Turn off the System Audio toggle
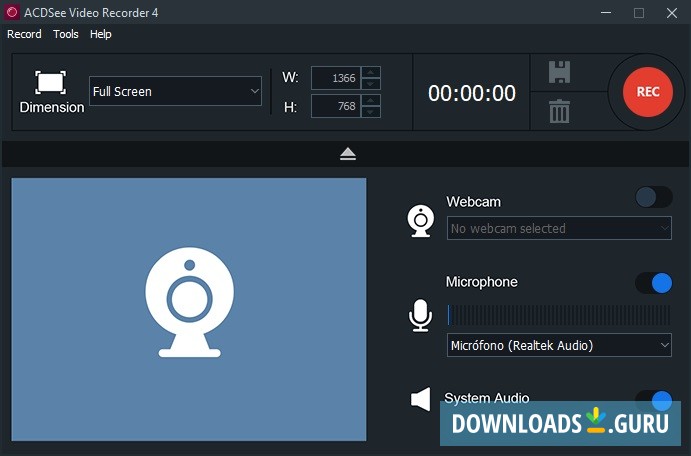This screenshot has height=456, width=691. (654, 400)
